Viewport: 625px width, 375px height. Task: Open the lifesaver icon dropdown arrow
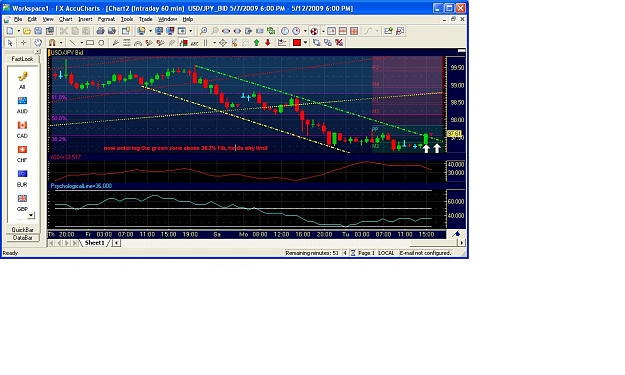[x=323, y=31]
